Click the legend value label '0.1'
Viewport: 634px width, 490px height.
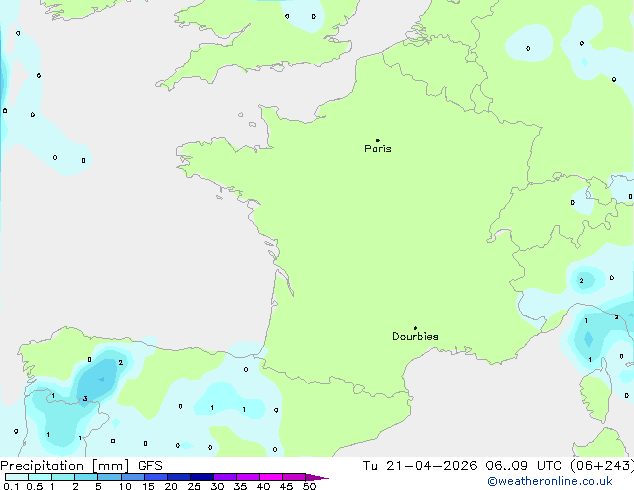click(x=11, y=486)
